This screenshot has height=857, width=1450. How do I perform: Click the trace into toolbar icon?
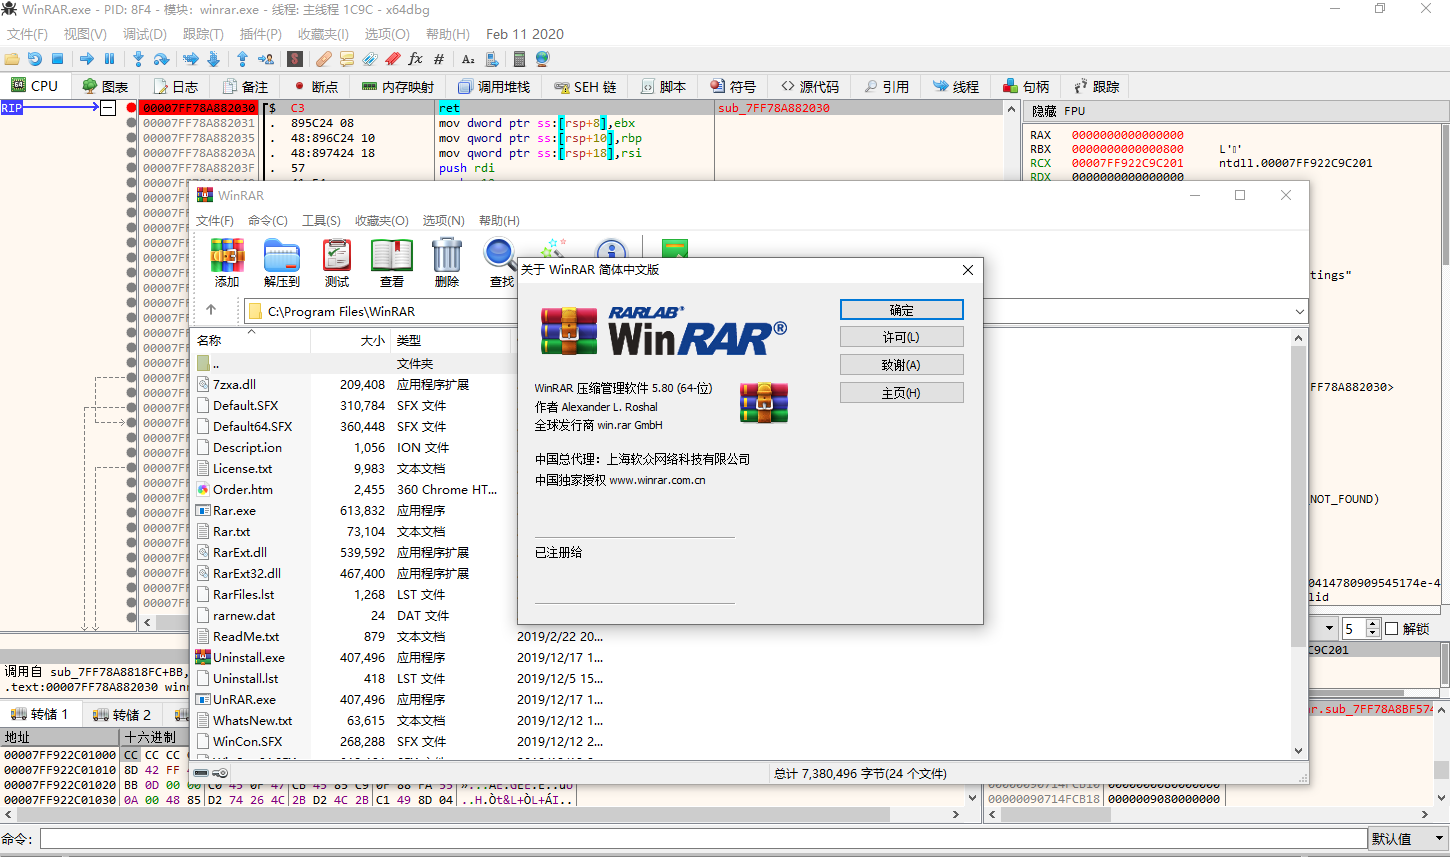pos(191,59)
